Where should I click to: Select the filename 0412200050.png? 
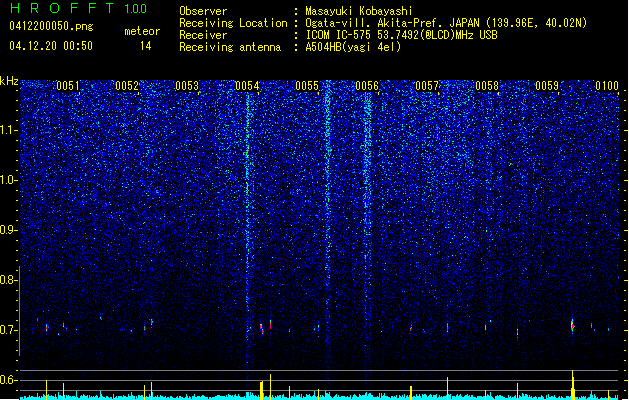[x=51, y=26]
